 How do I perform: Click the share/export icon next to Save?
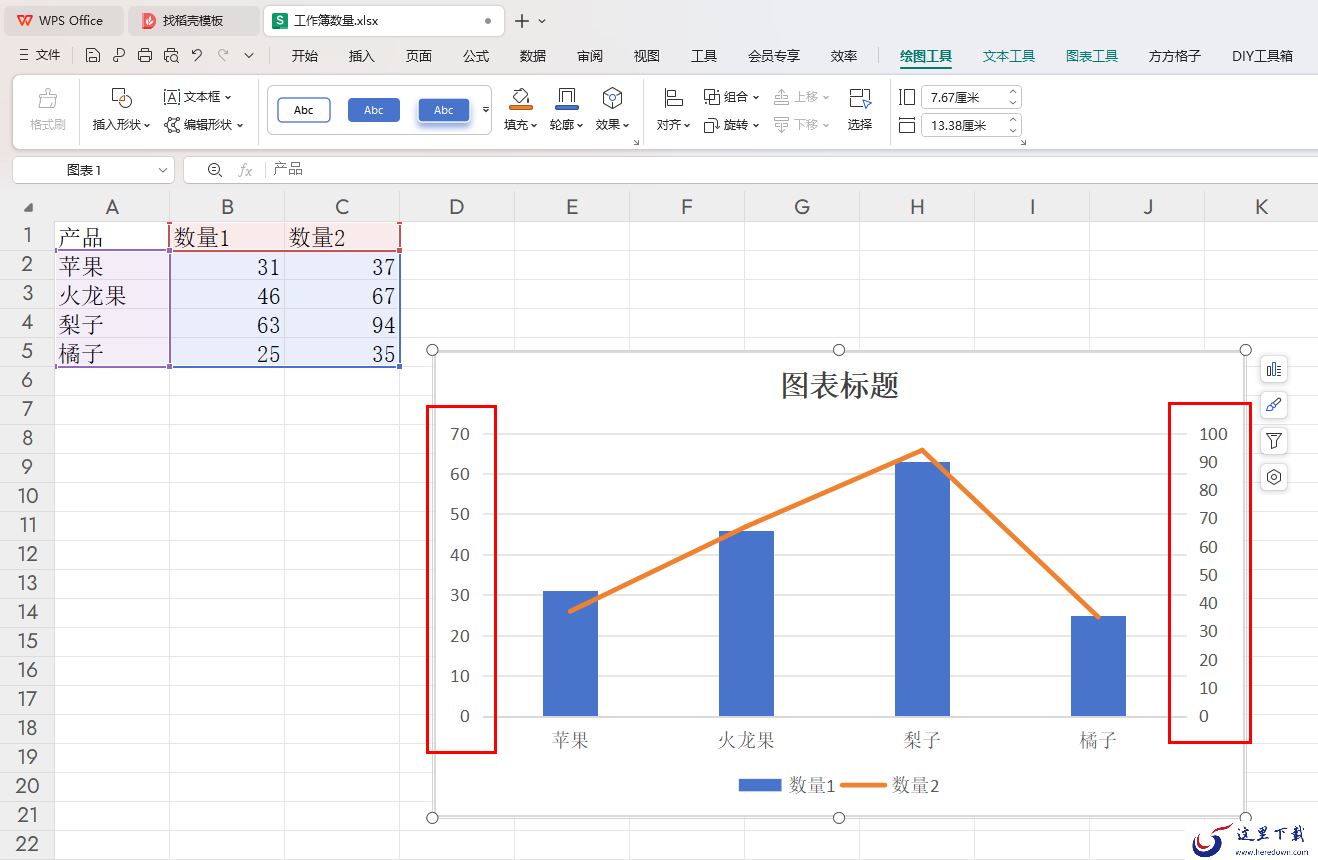[119, 56]
